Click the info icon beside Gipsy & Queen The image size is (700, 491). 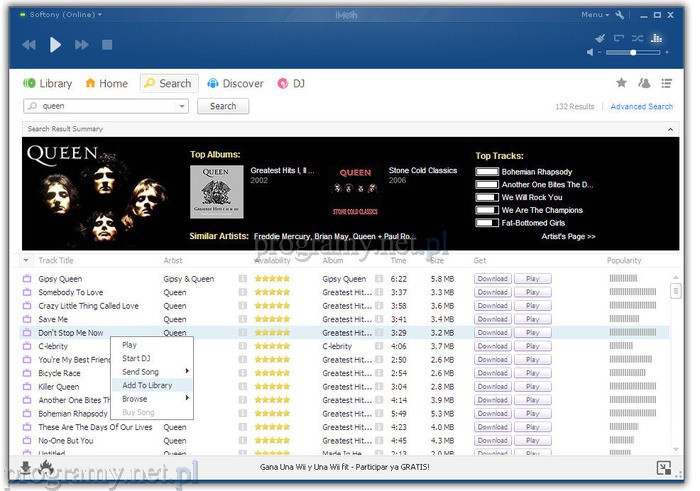243,279
